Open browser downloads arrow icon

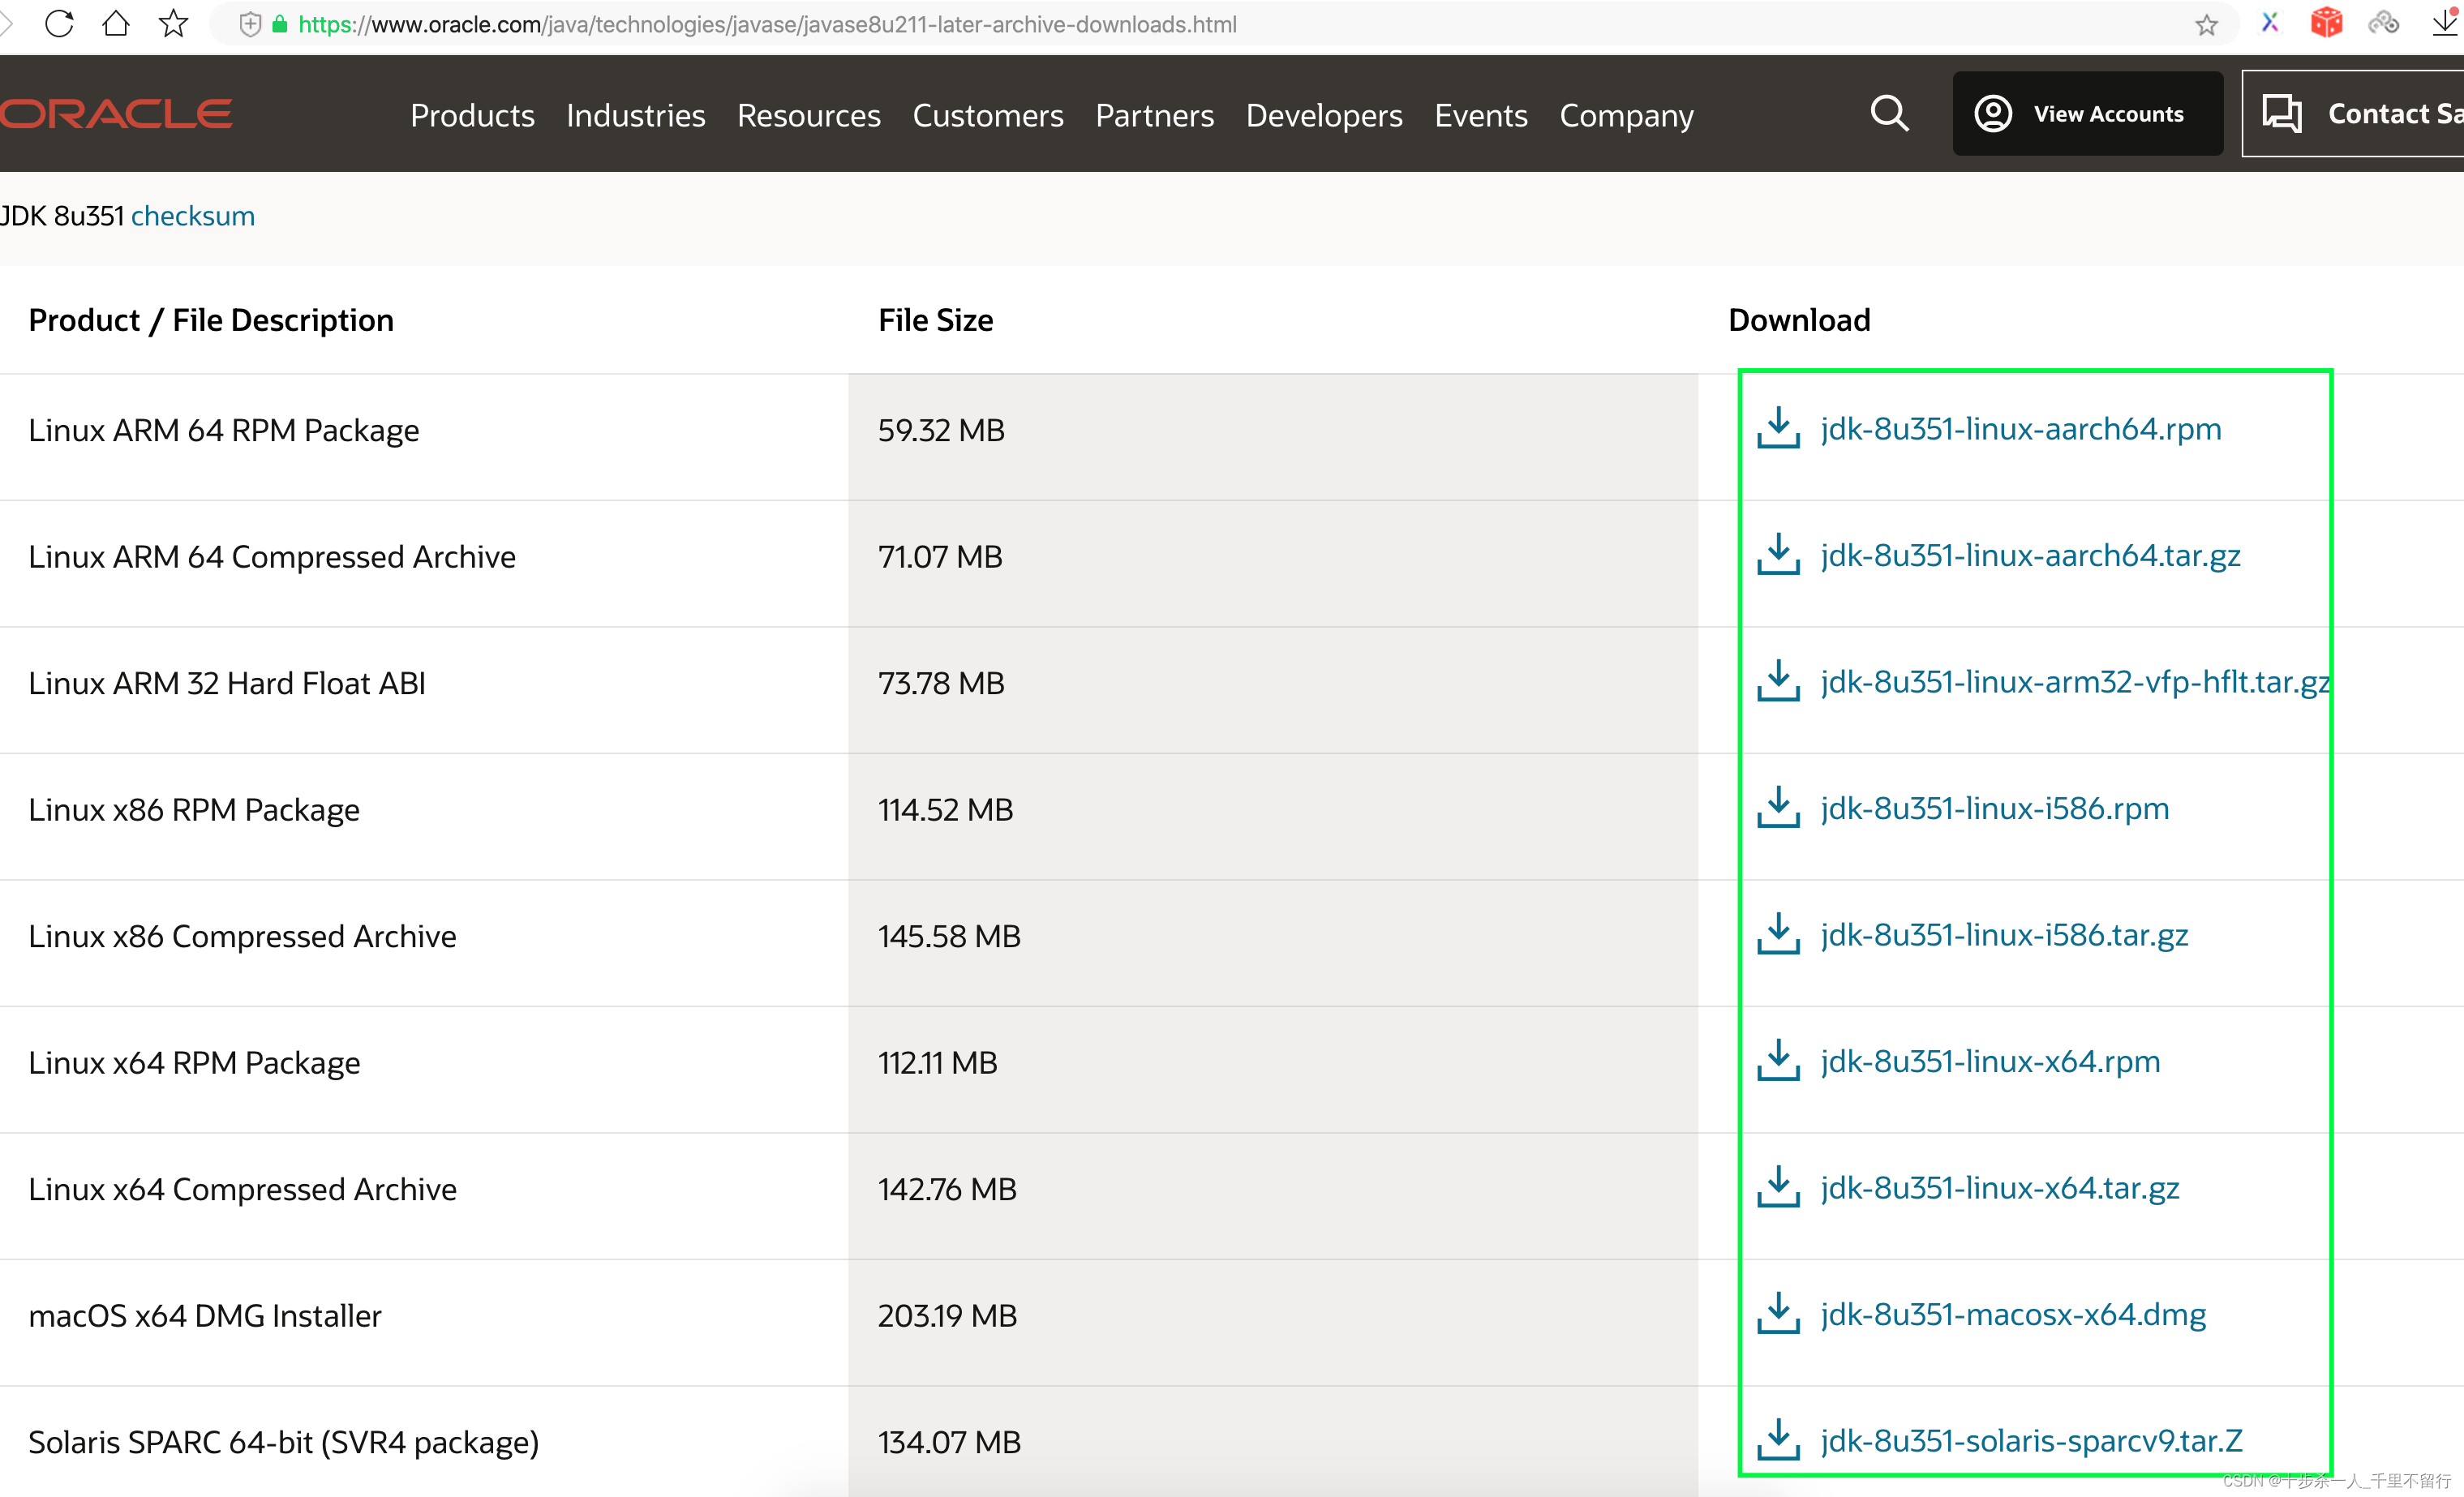point(2446,22)
